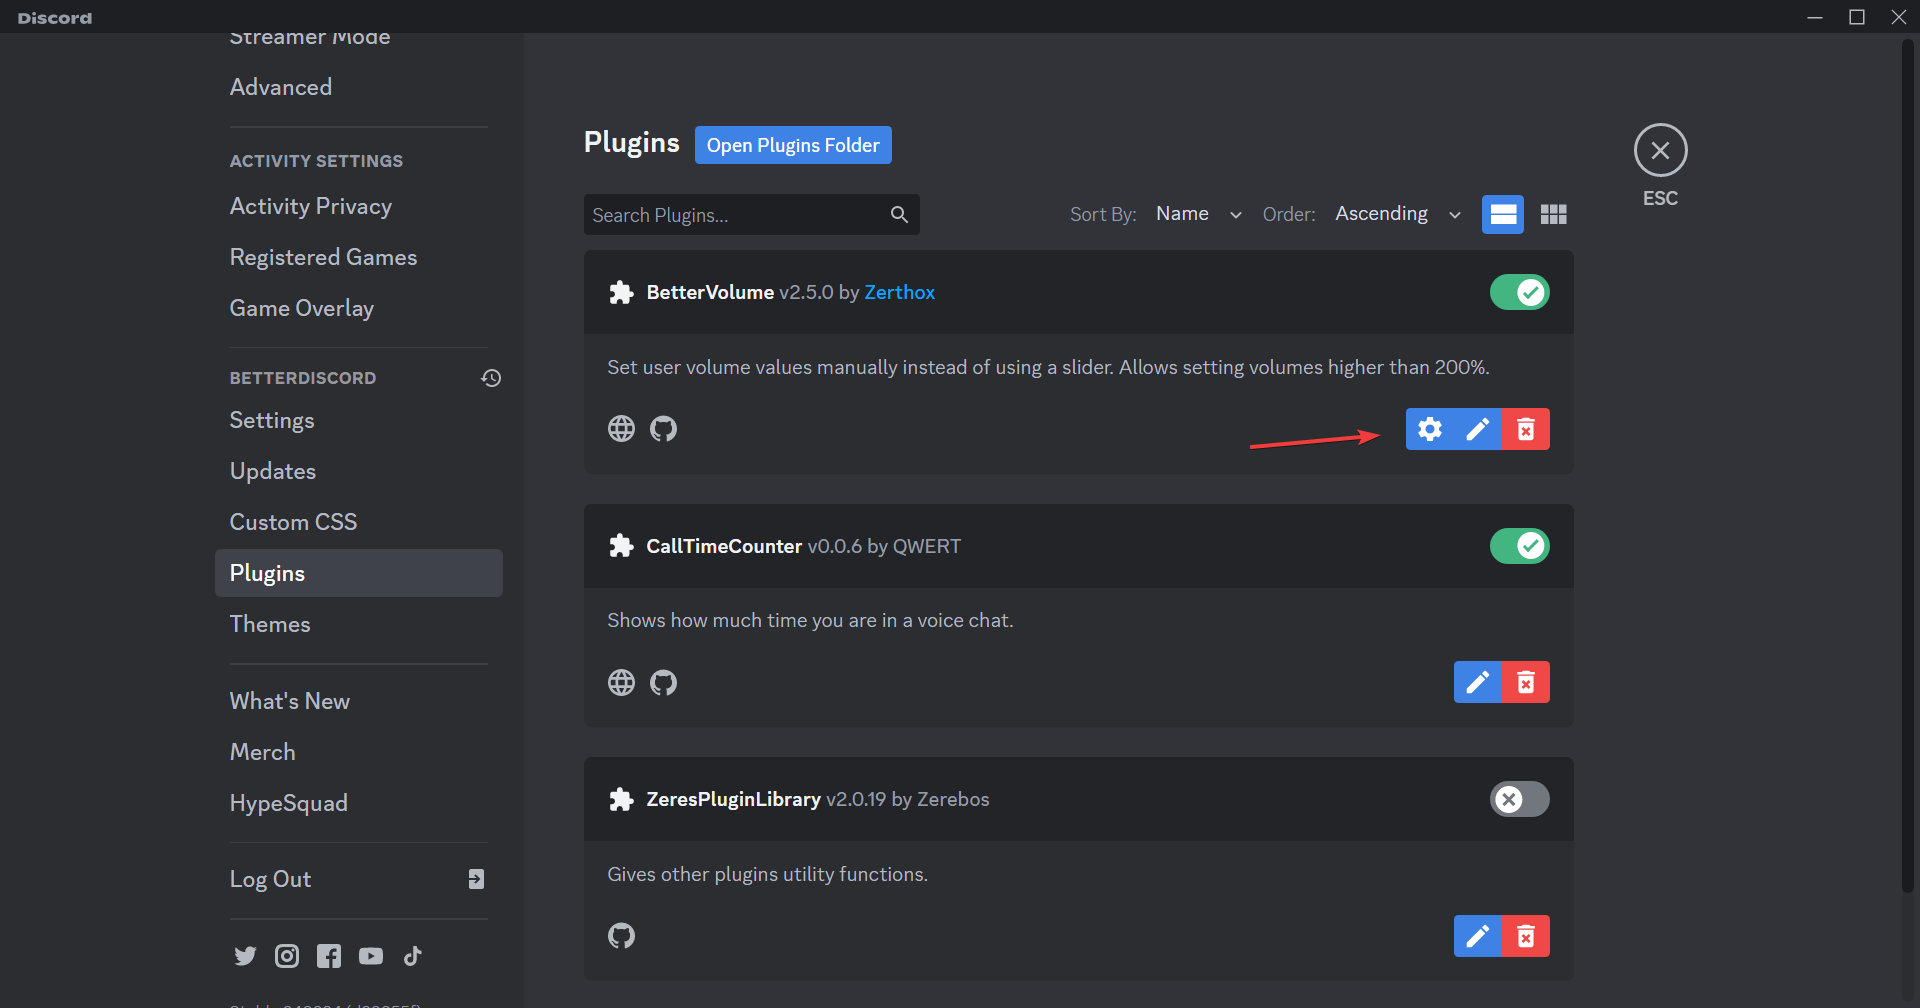Open Discord's Twitter page

point(245,956)
